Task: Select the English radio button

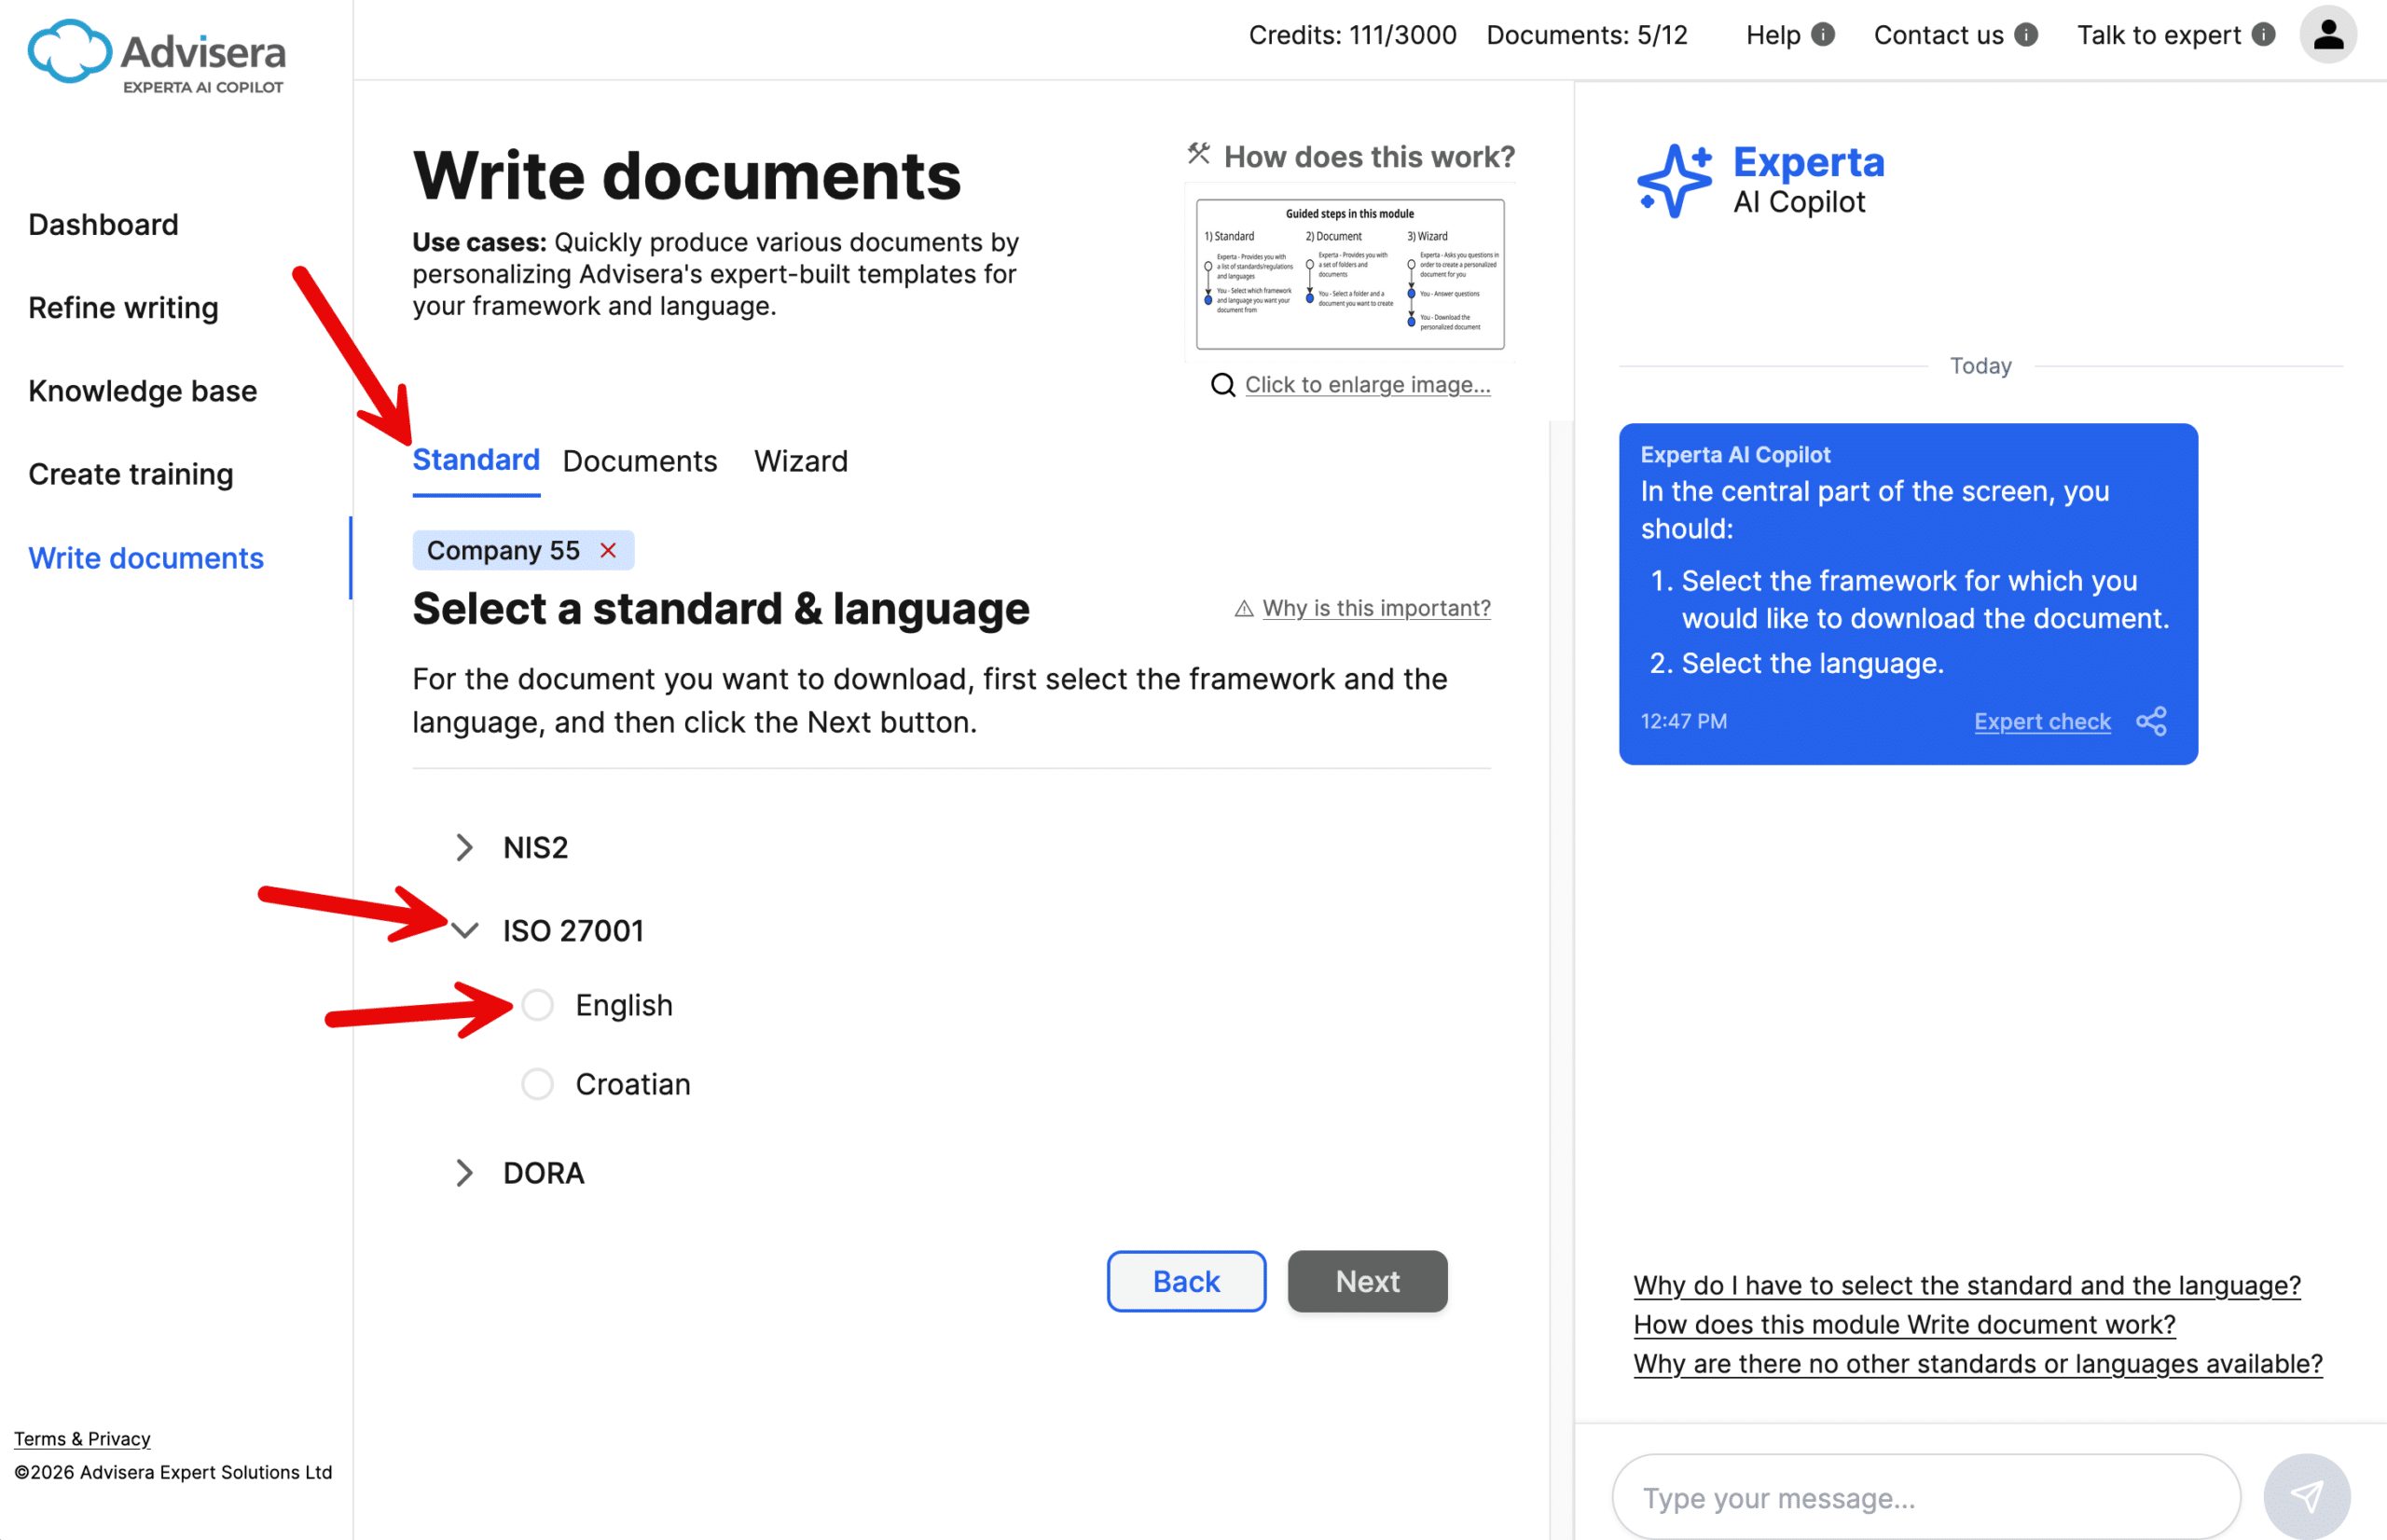Action: coord(537,1005)
